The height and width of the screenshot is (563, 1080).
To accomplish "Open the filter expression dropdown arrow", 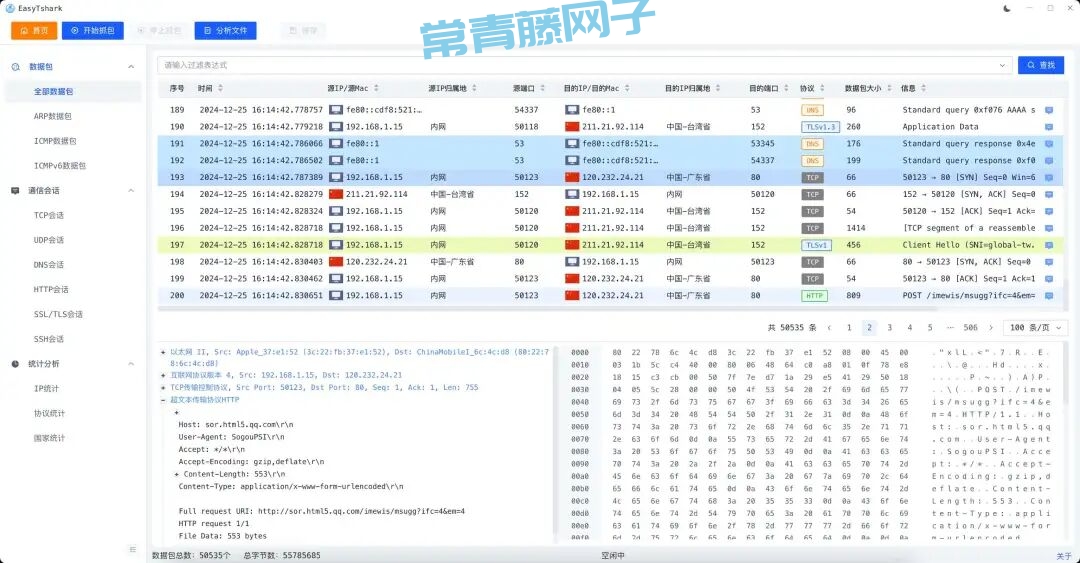I will [x=1003, y=65].
